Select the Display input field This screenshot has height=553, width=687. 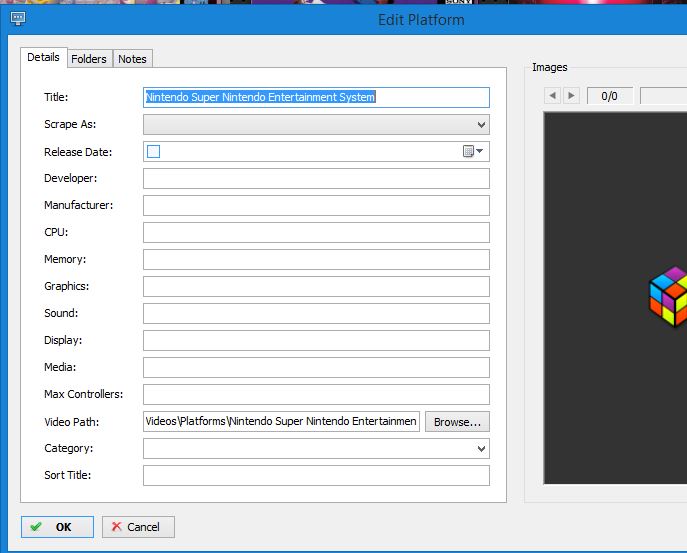point(316,340)
